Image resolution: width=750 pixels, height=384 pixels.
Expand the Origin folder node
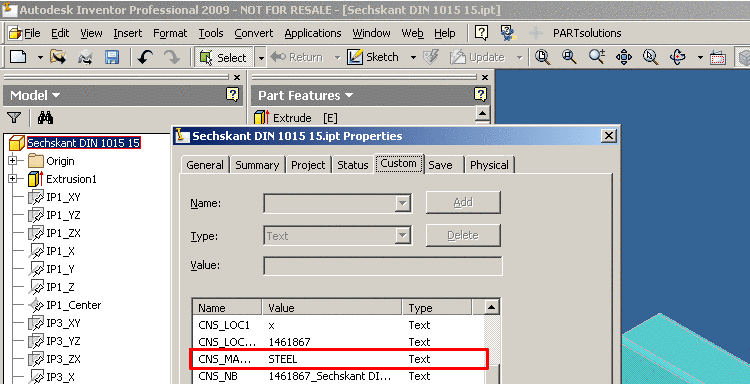coord(13,161)
